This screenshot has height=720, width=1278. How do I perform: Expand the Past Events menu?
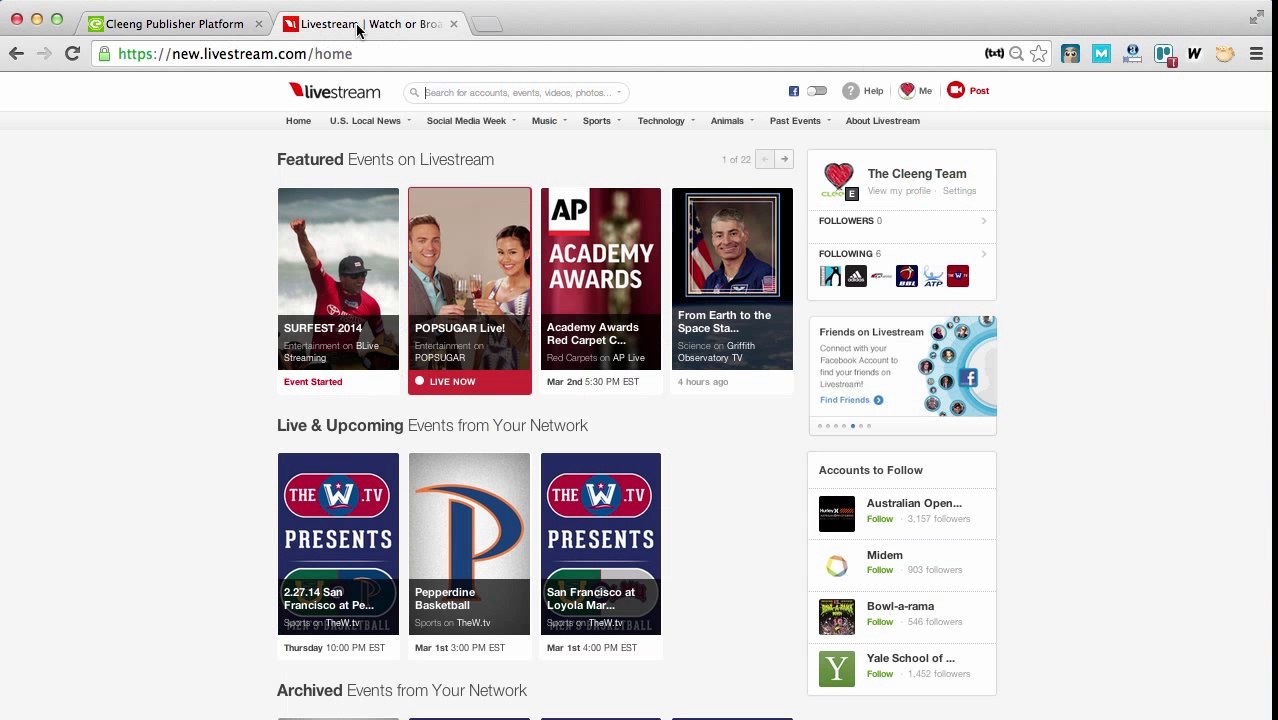800,121
